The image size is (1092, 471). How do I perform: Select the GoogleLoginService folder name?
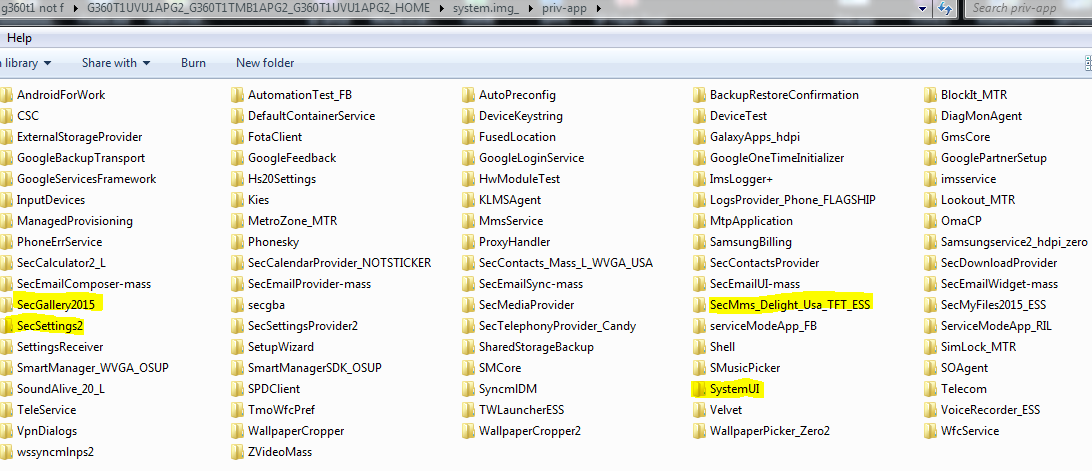point(531,158)
